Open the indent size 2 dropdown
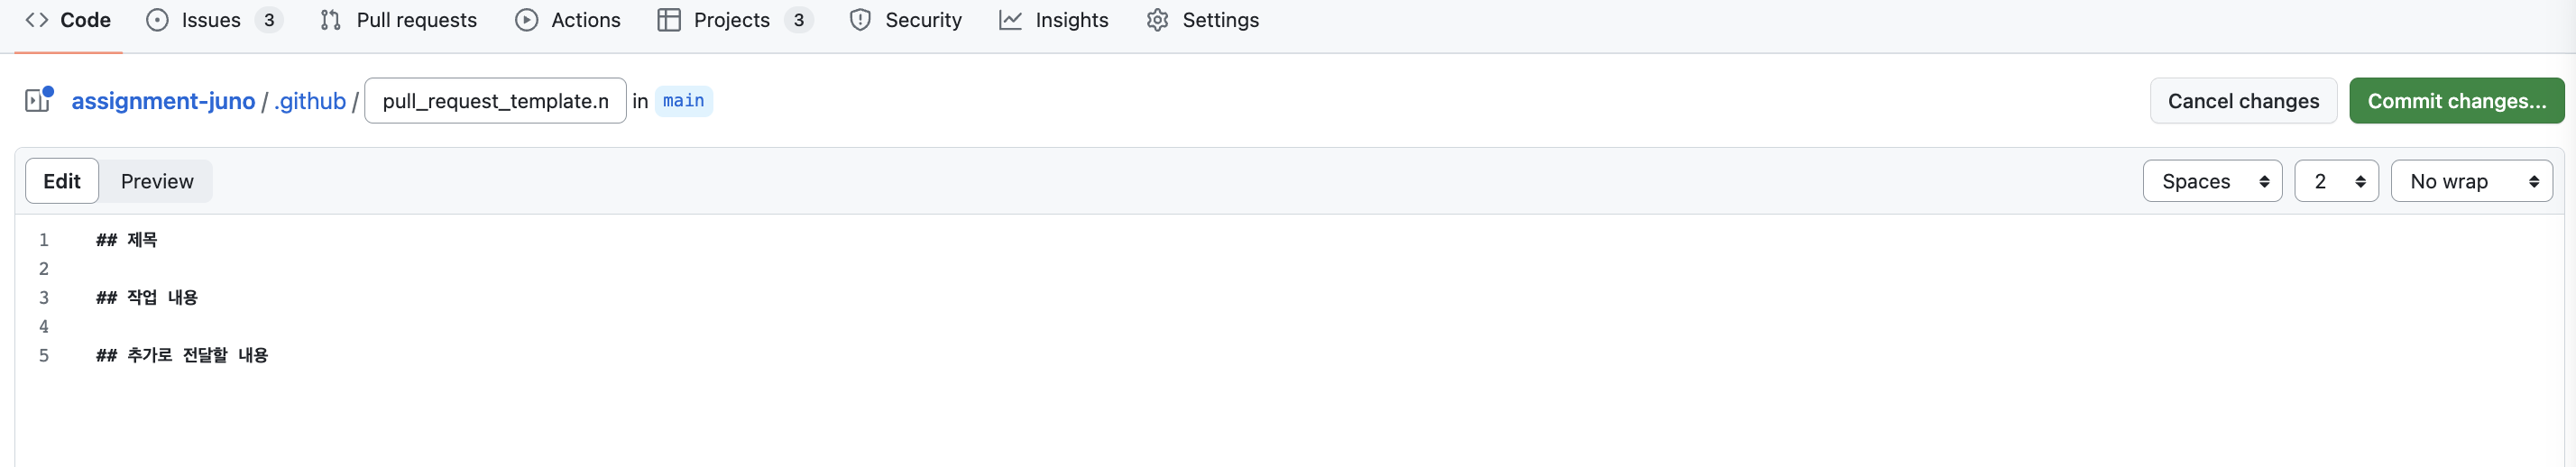The image size is (2576, 467). [2336, 181]
